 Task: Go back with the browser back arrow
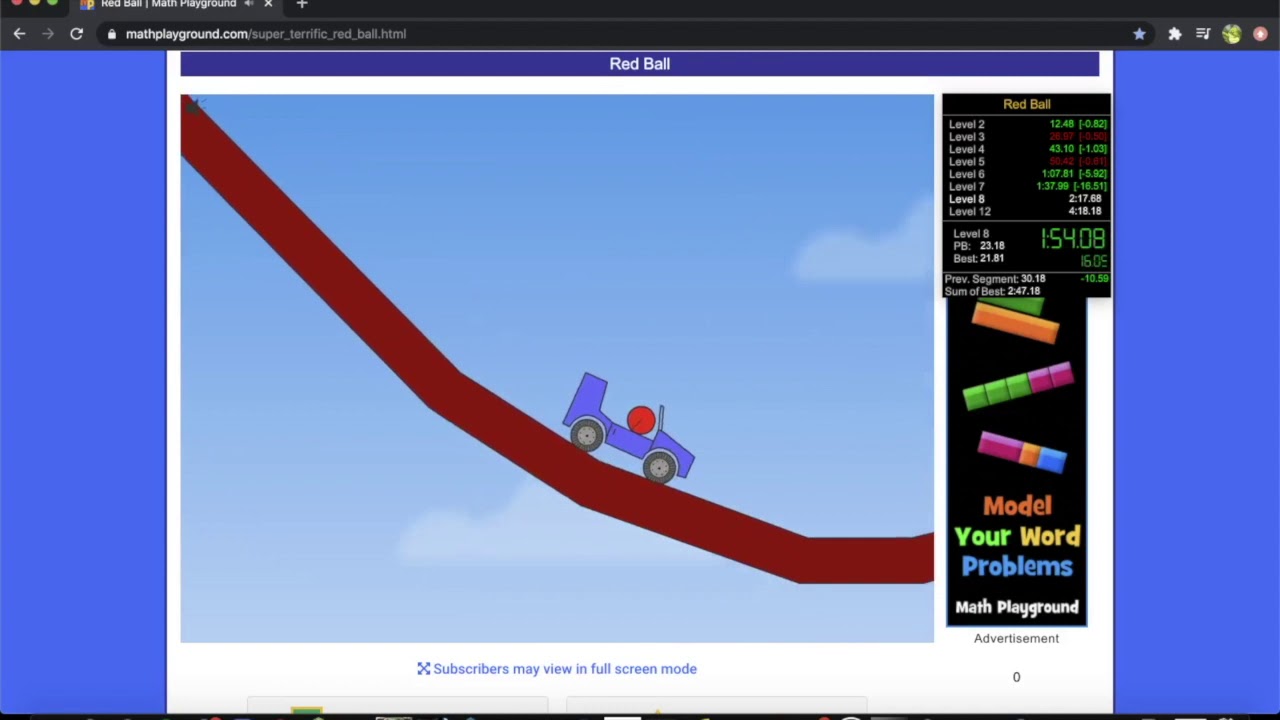pos(19,34)
